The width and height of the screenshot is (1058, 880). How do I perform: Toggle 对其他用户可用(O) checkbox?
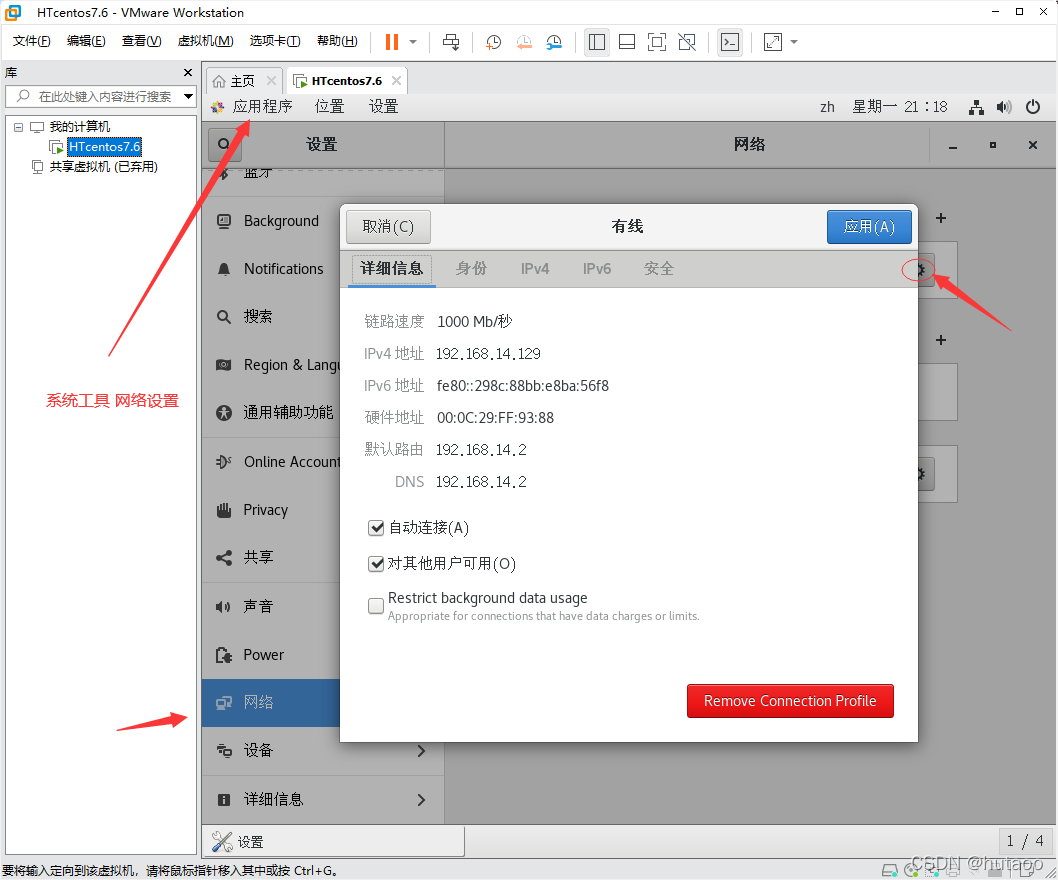[x=376, y=563]
